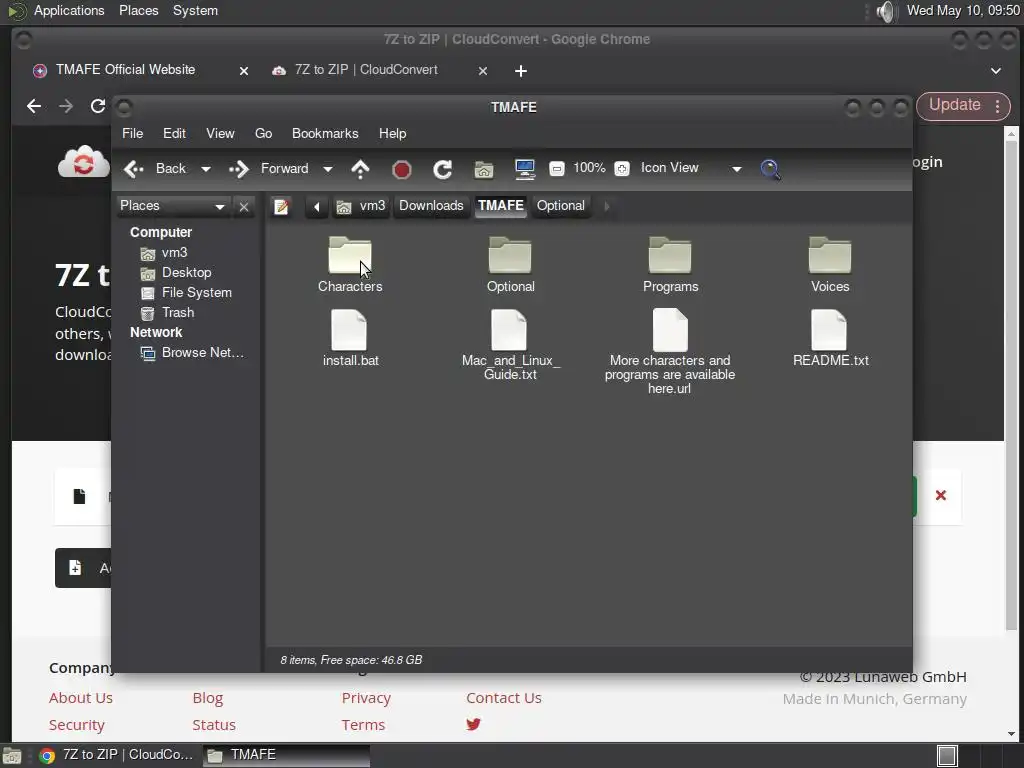Select Desktop in the Places sidebar
This screenshot has width=1024, height=768.
click(176, 272)
